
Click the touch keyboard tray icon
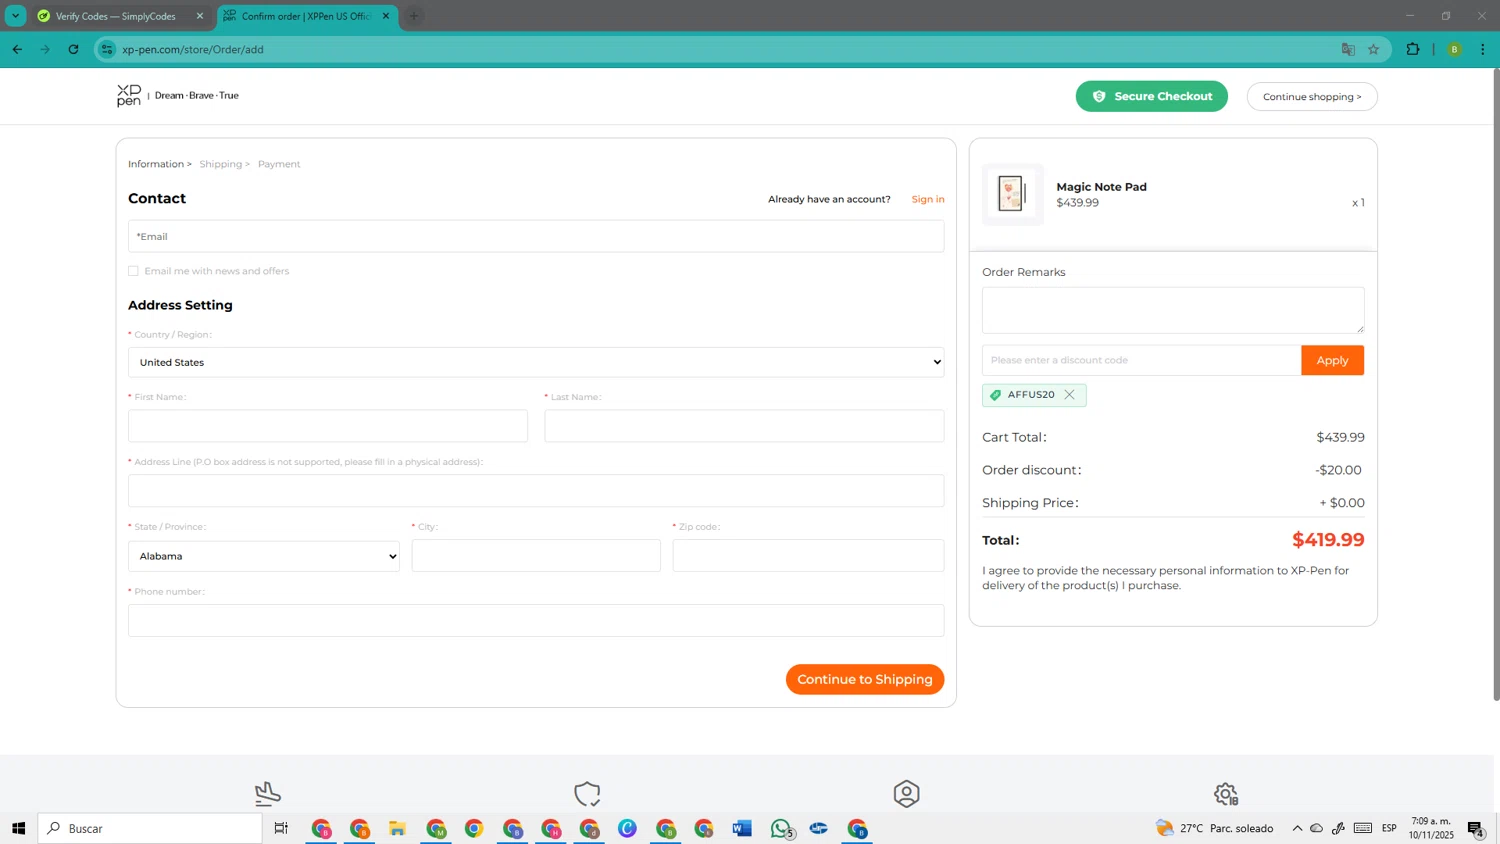pos(1363,828)
